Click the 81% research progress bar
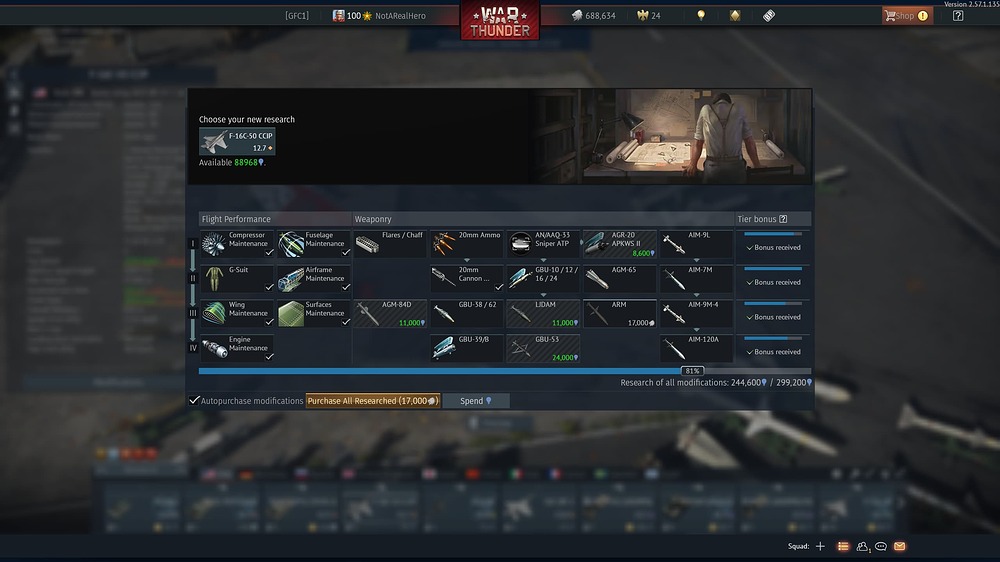The width and height of the screenshot is (1000, 562). coord(504,371)
